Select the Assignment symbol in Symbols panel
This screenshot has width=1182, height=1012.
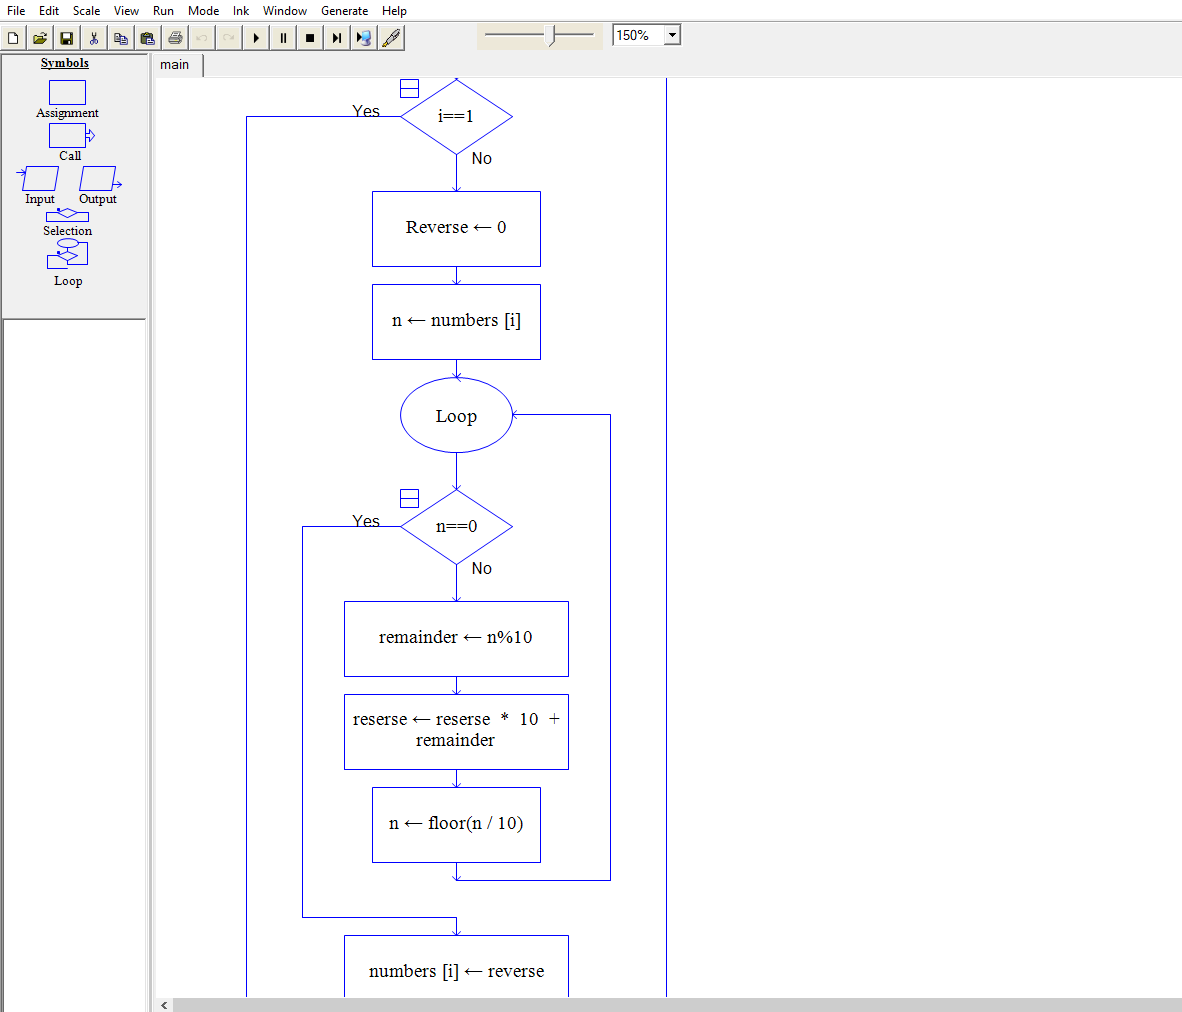[x=67, y=92]
